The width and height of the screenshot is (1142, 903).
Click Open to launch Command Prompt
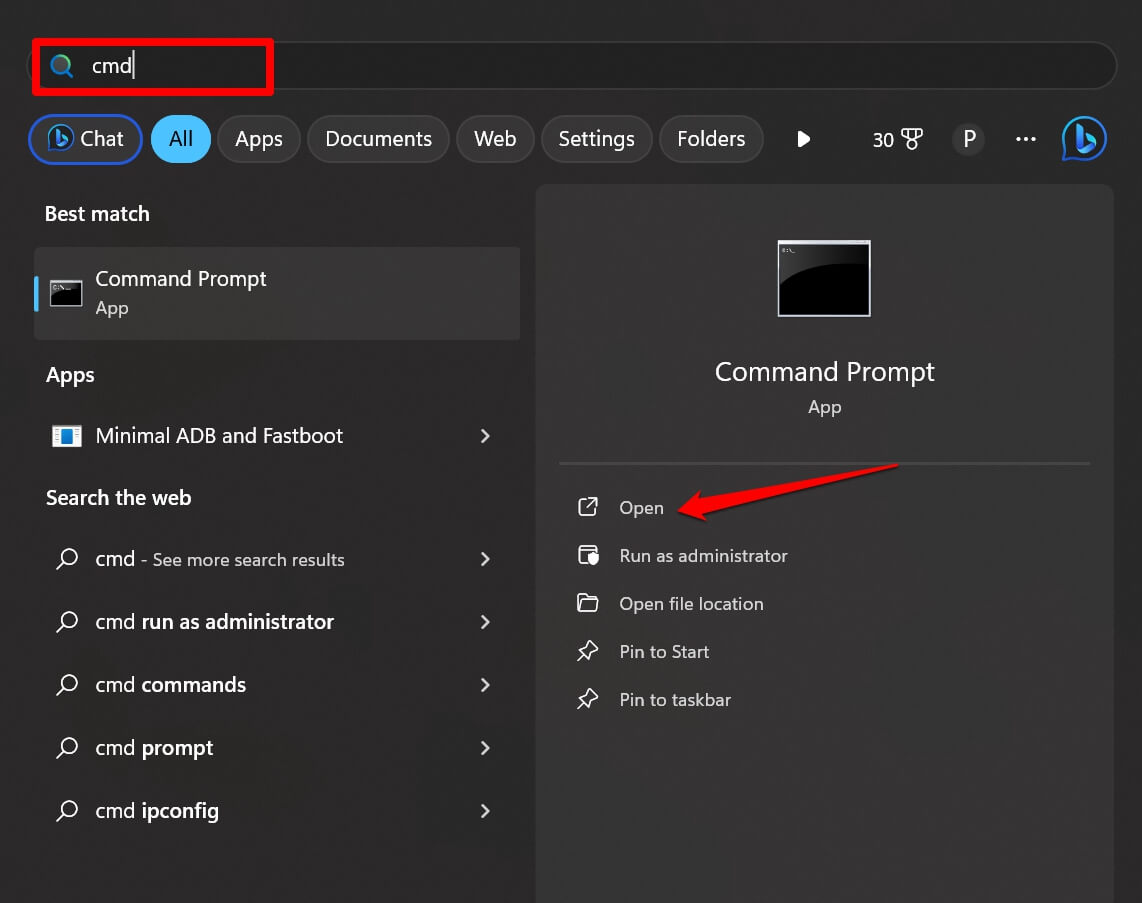641,507
